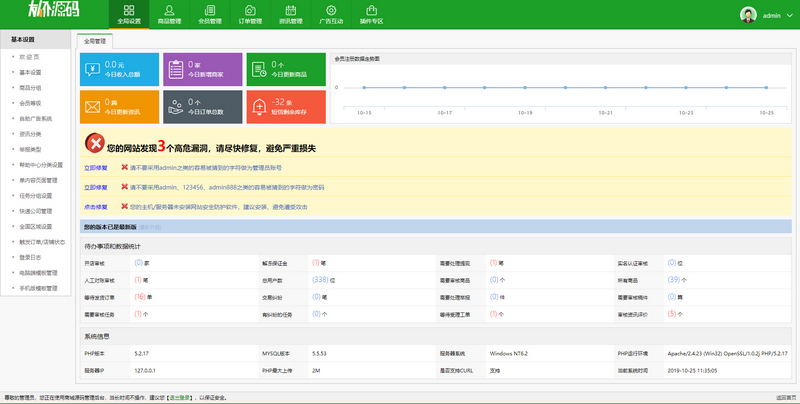Open the 全局设置 grid icon in the top bar
The height and width of the screenshot is (404, 800).
(129, 10)
